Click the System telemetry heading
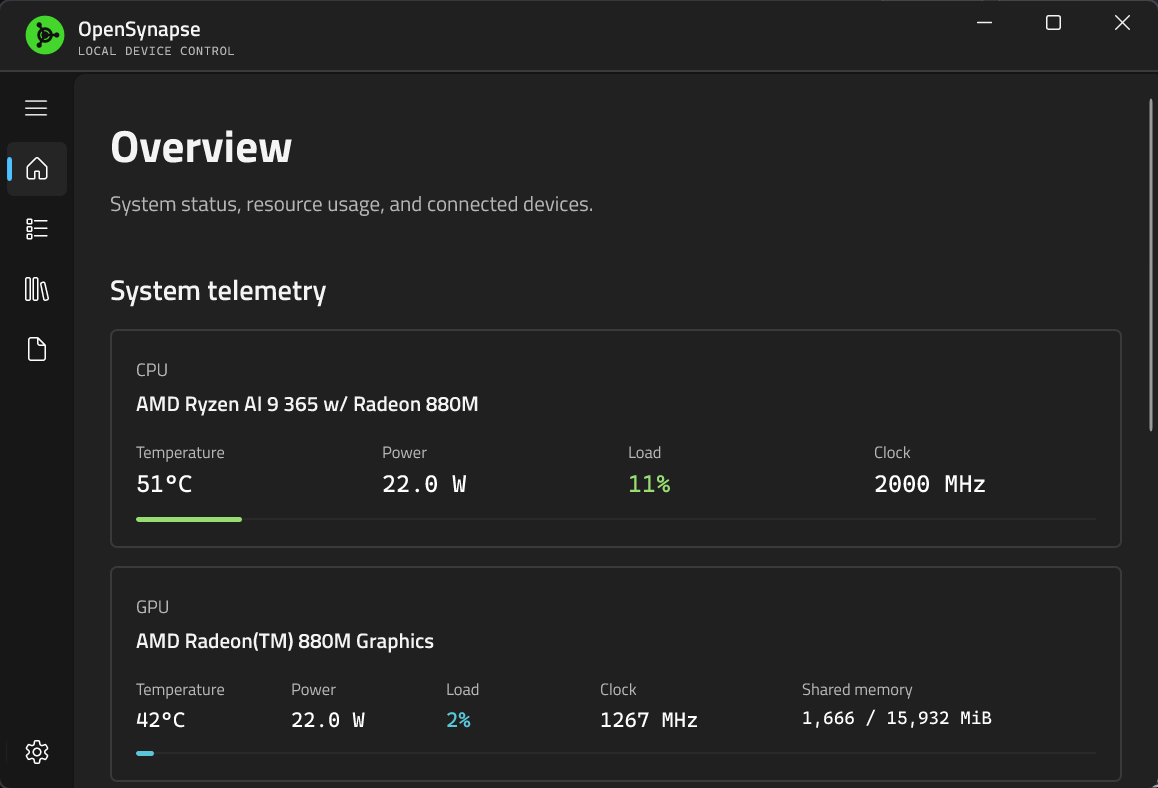The height and width of the screenshot is (788, 1158). click(x=218, y=291)
